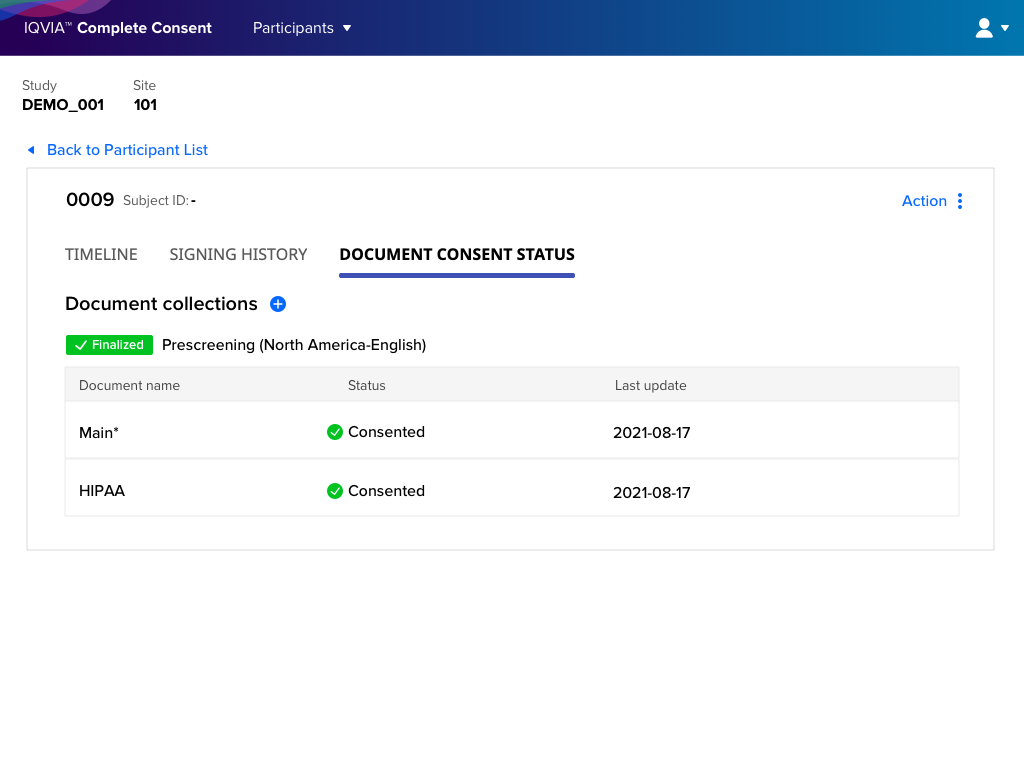Click the DEMO_001 study value
Screen dimensions: 1024x768
(63, 105)
